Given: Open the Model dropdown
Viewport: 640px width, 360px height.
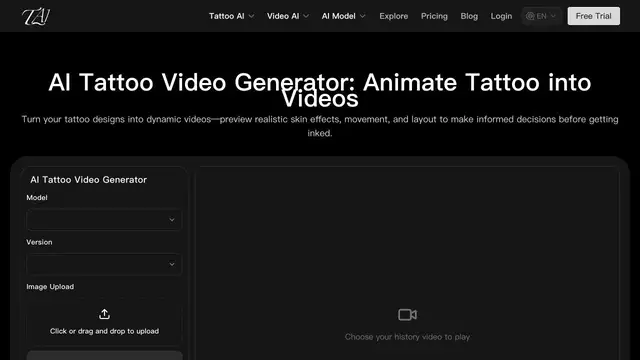Looking at the screenshot, I should [104, 220].
